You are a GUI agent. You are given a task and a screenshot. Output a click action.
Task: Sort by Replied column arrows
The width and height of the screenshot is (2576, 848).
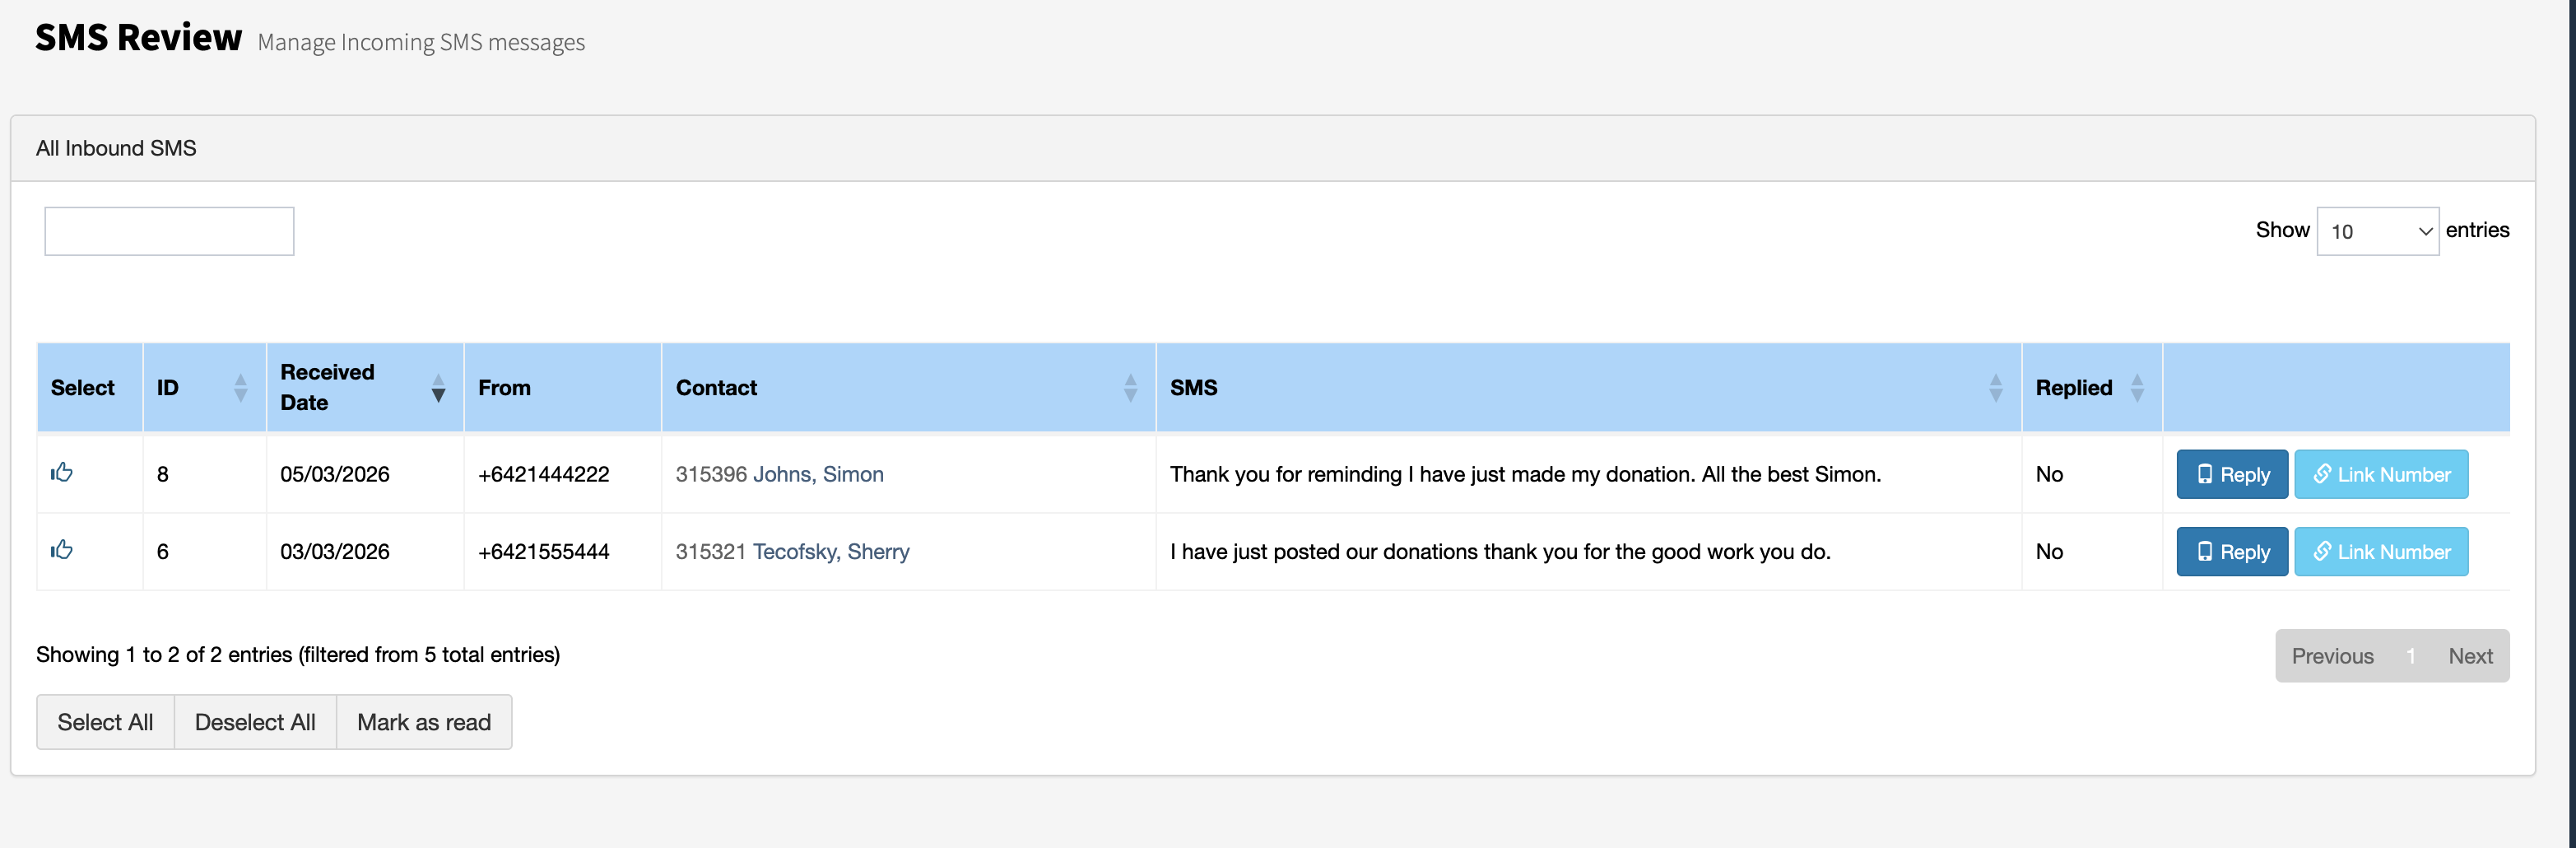coord(2137,388)
